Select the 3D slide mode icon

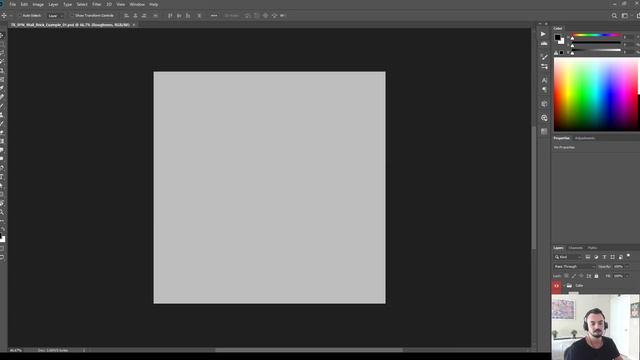pyautogui.click(x=274, y=16)
